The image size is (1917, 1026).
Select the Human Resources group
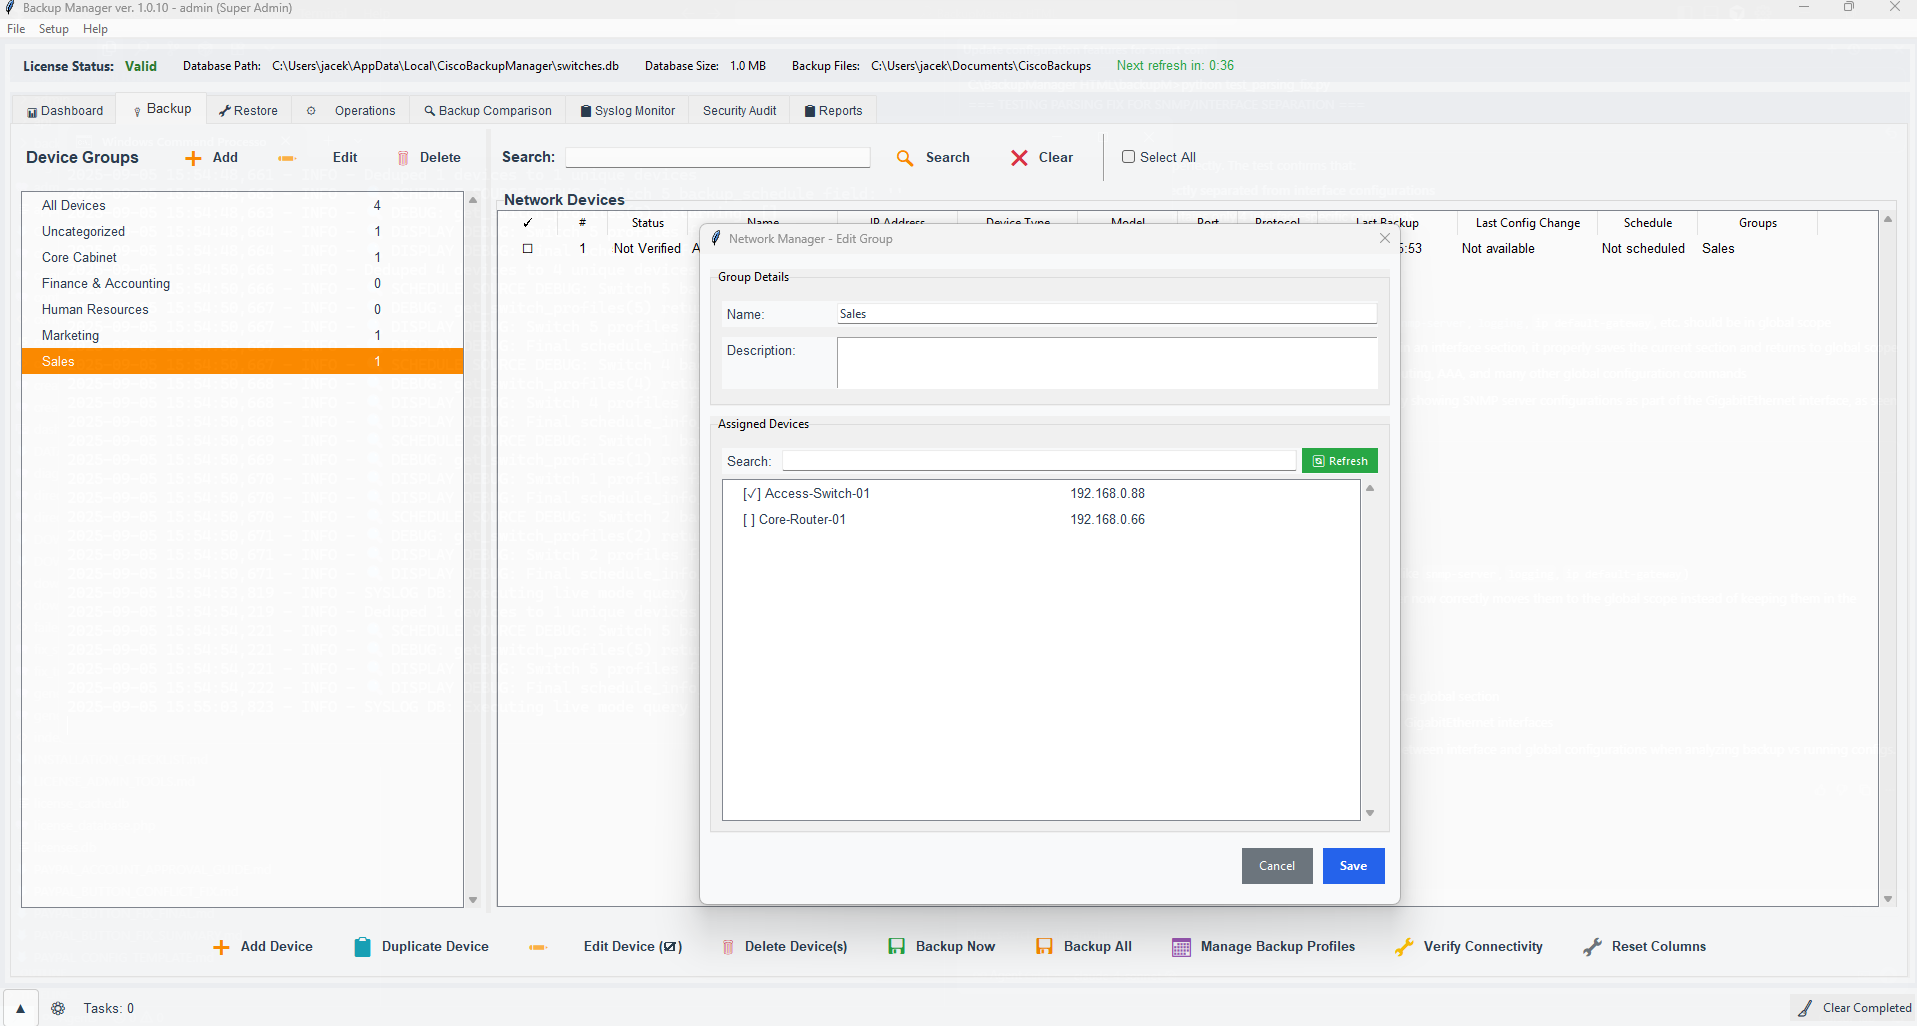(242, 309)
